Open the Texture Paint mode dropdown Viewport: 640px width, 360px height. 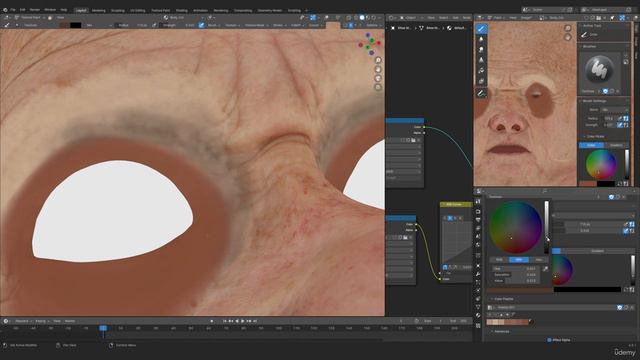[31, 18]
